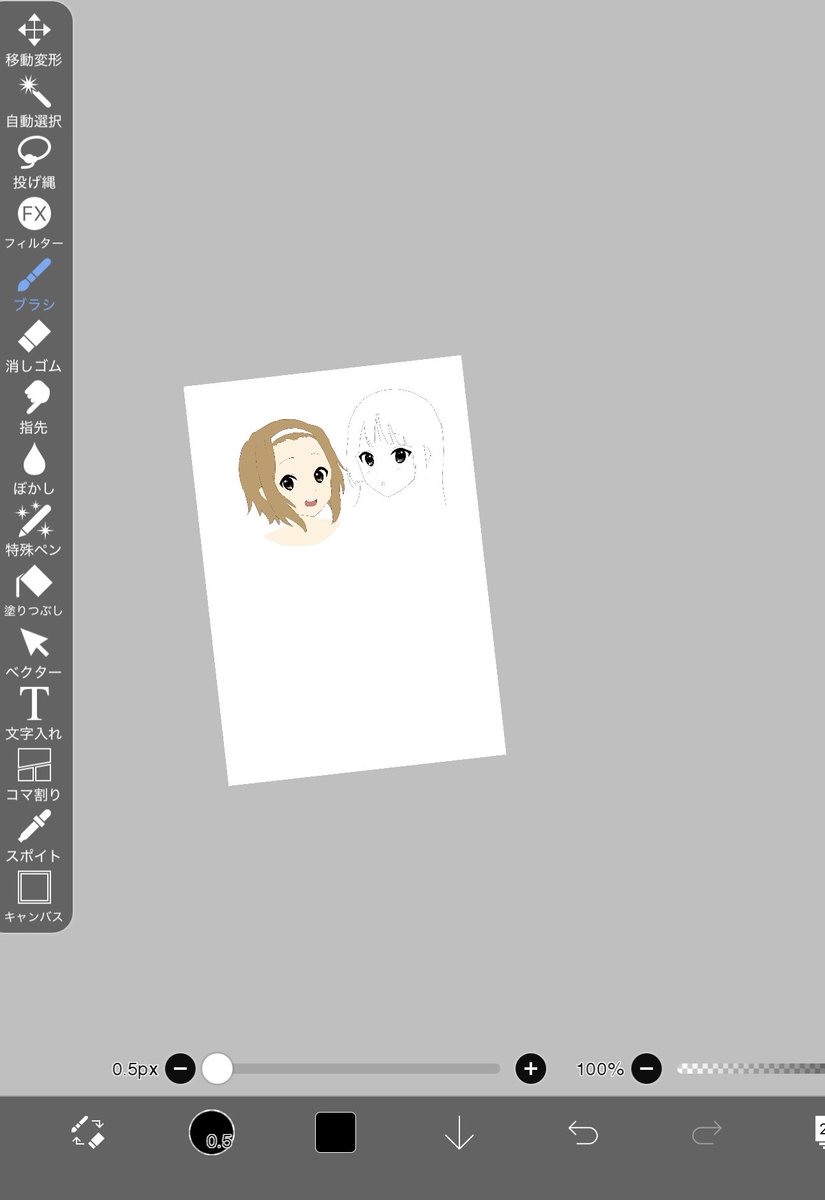825x1200 pixels.
Task: Pick the ぼかし blur tool
Action: (x=34, y=469)
